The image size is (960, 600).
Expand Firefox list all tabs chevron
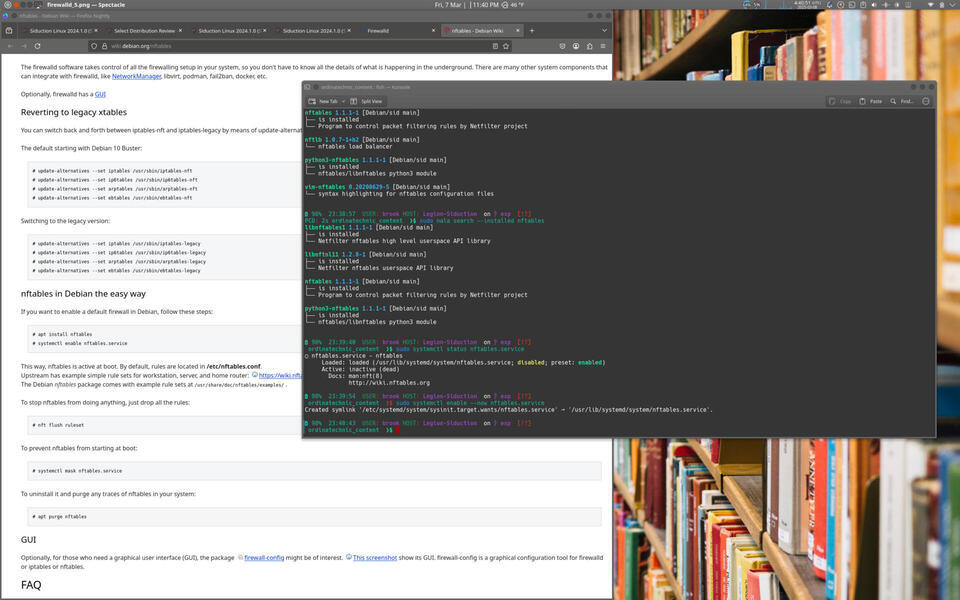(604, 31)
